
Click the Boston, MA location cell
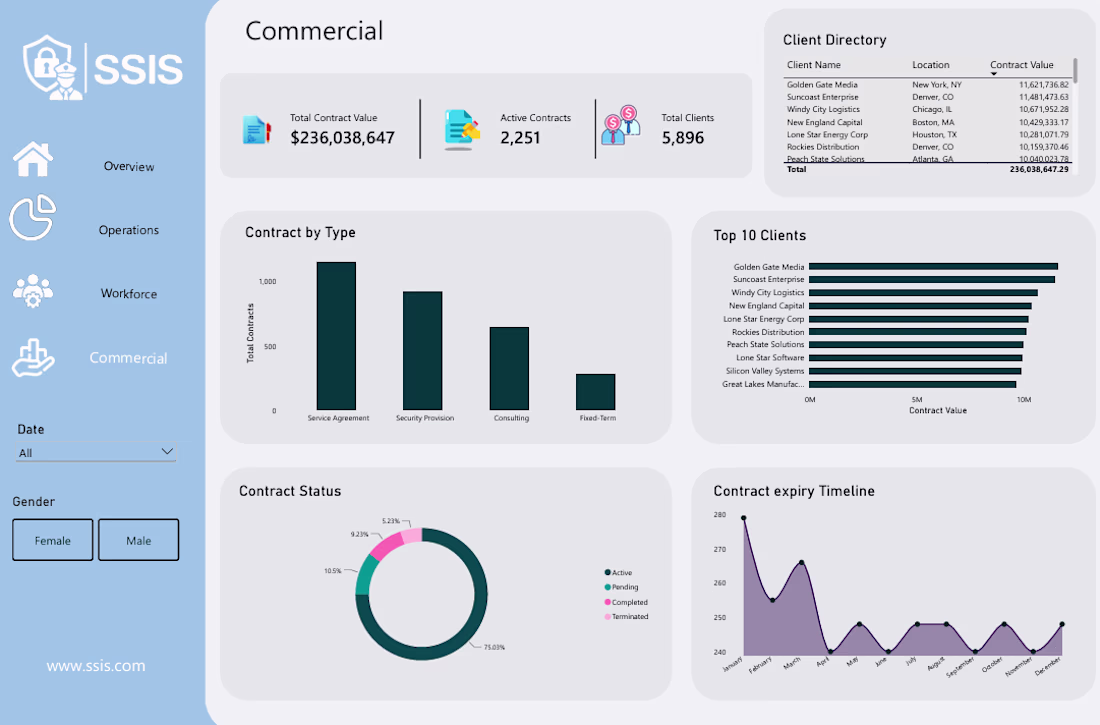[x=933, y=122]
